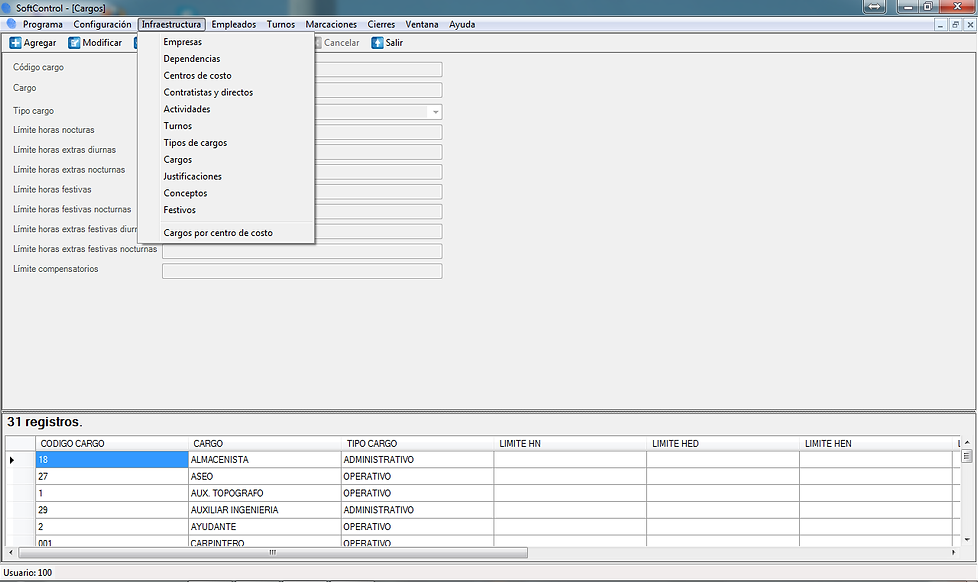Viewport: 980px width, 582px height.
Task: Click Cancelar in the toolbar
Action: [x=341, y=43]
